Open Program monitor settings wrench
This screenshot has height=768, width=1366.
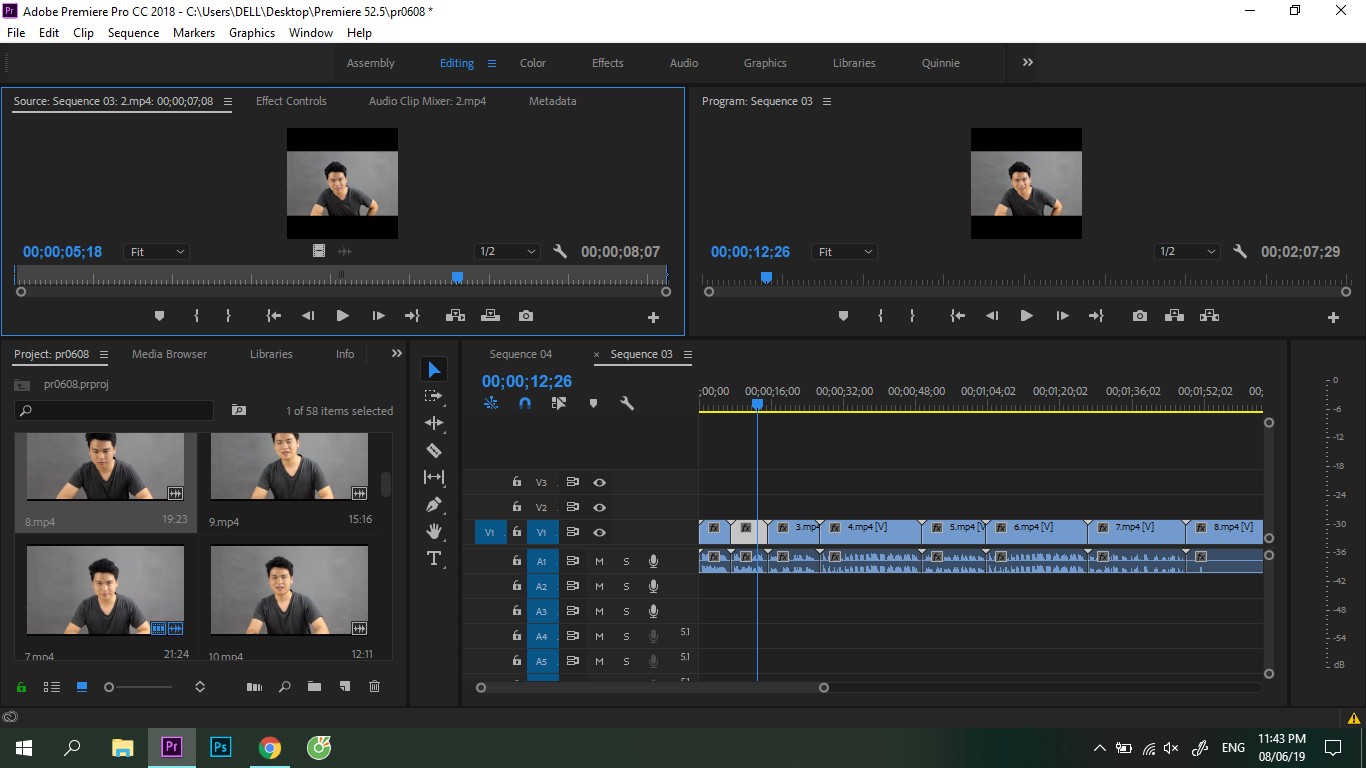[x=1240, y=252]
